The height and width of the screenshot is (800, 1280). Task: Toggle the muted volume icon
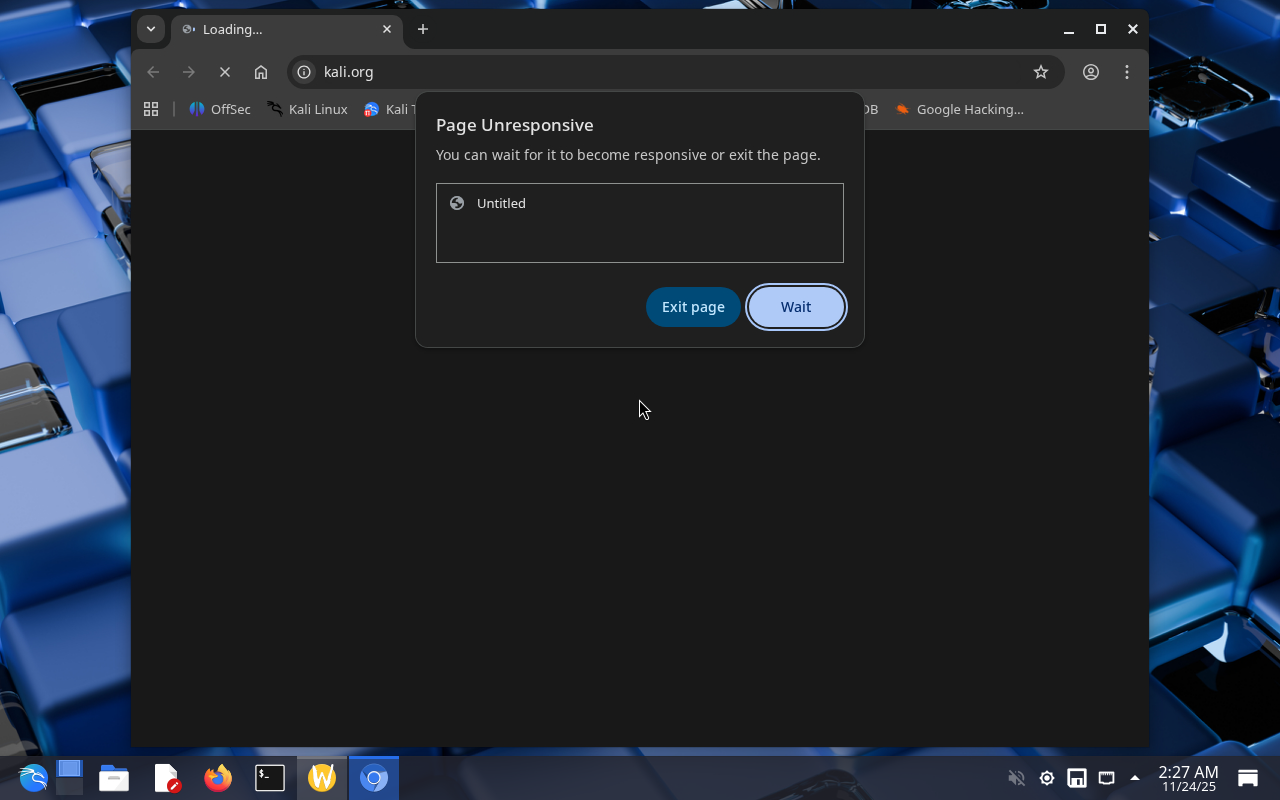1016,778
